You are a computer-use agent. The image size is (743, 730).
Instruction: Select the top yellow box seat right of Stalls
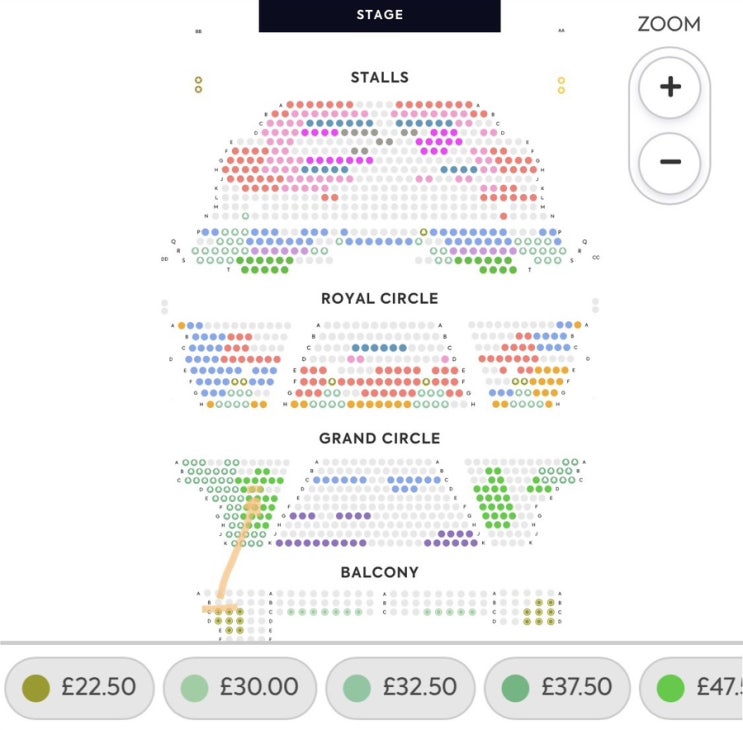click(561, 81)
